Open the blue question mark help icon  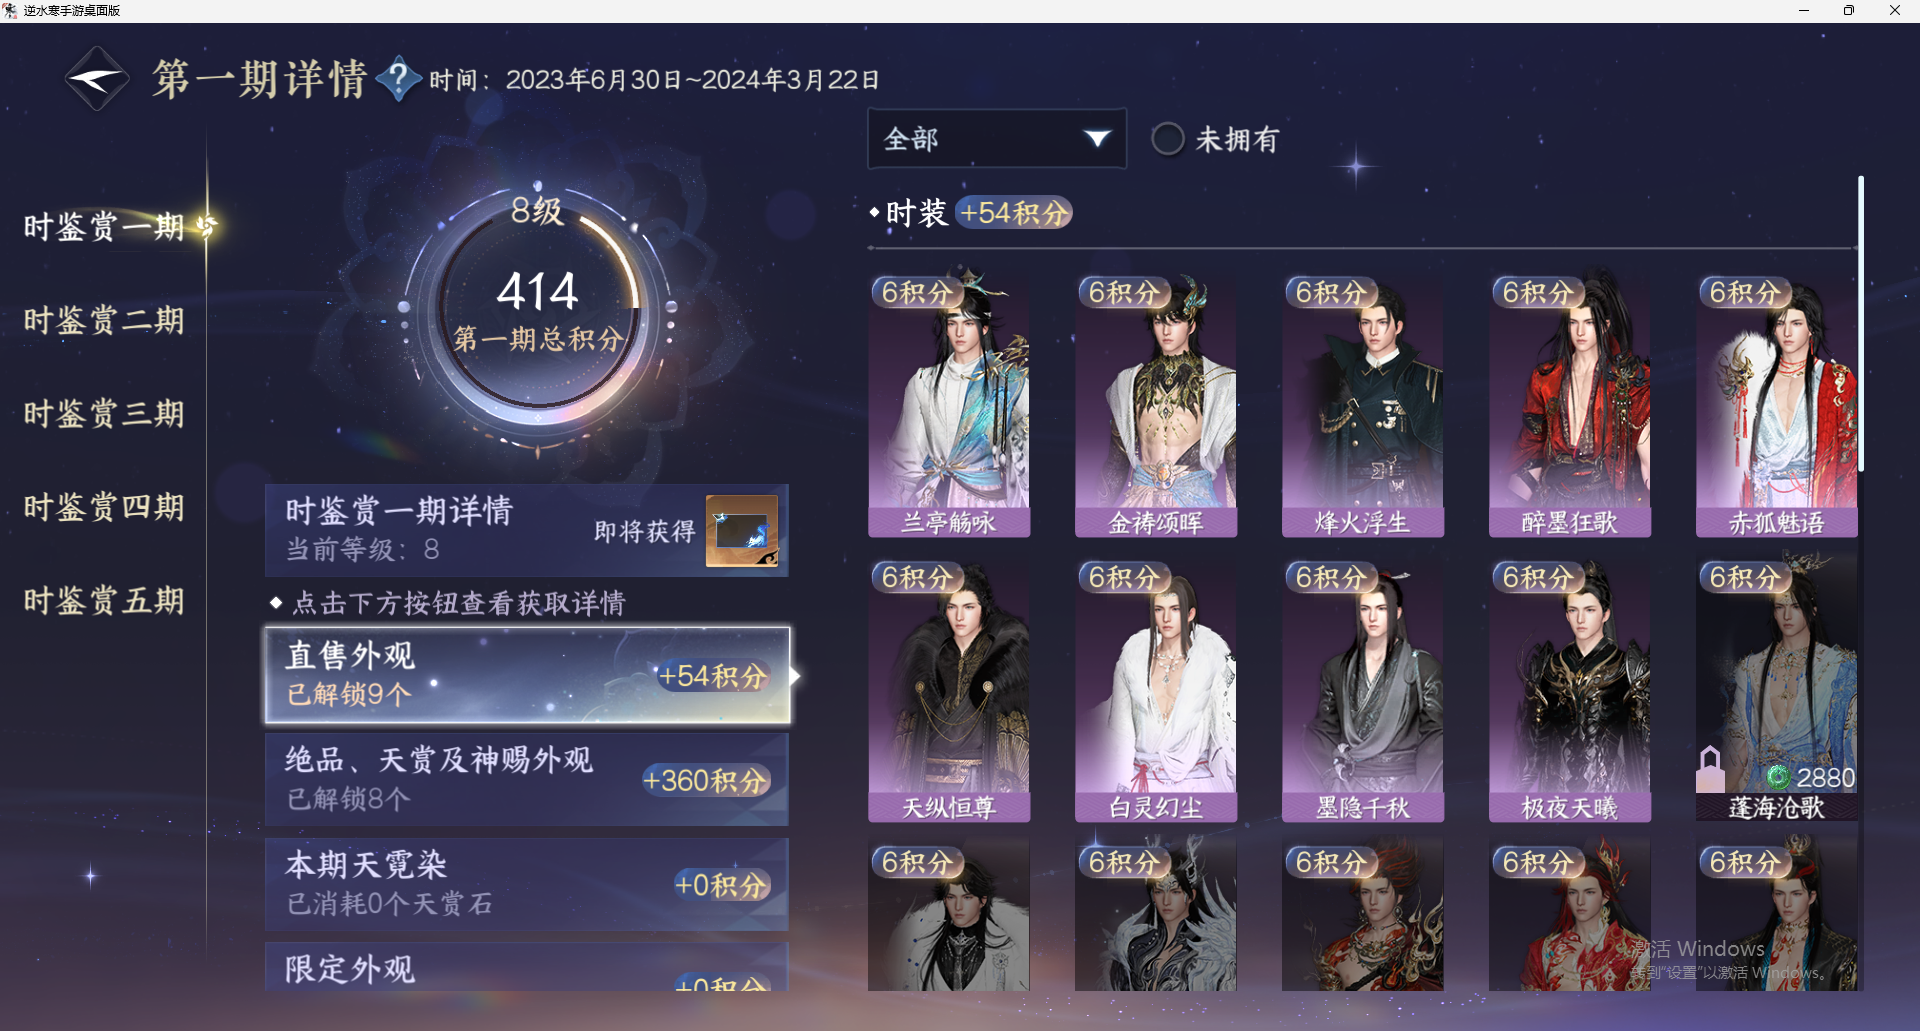398,78
